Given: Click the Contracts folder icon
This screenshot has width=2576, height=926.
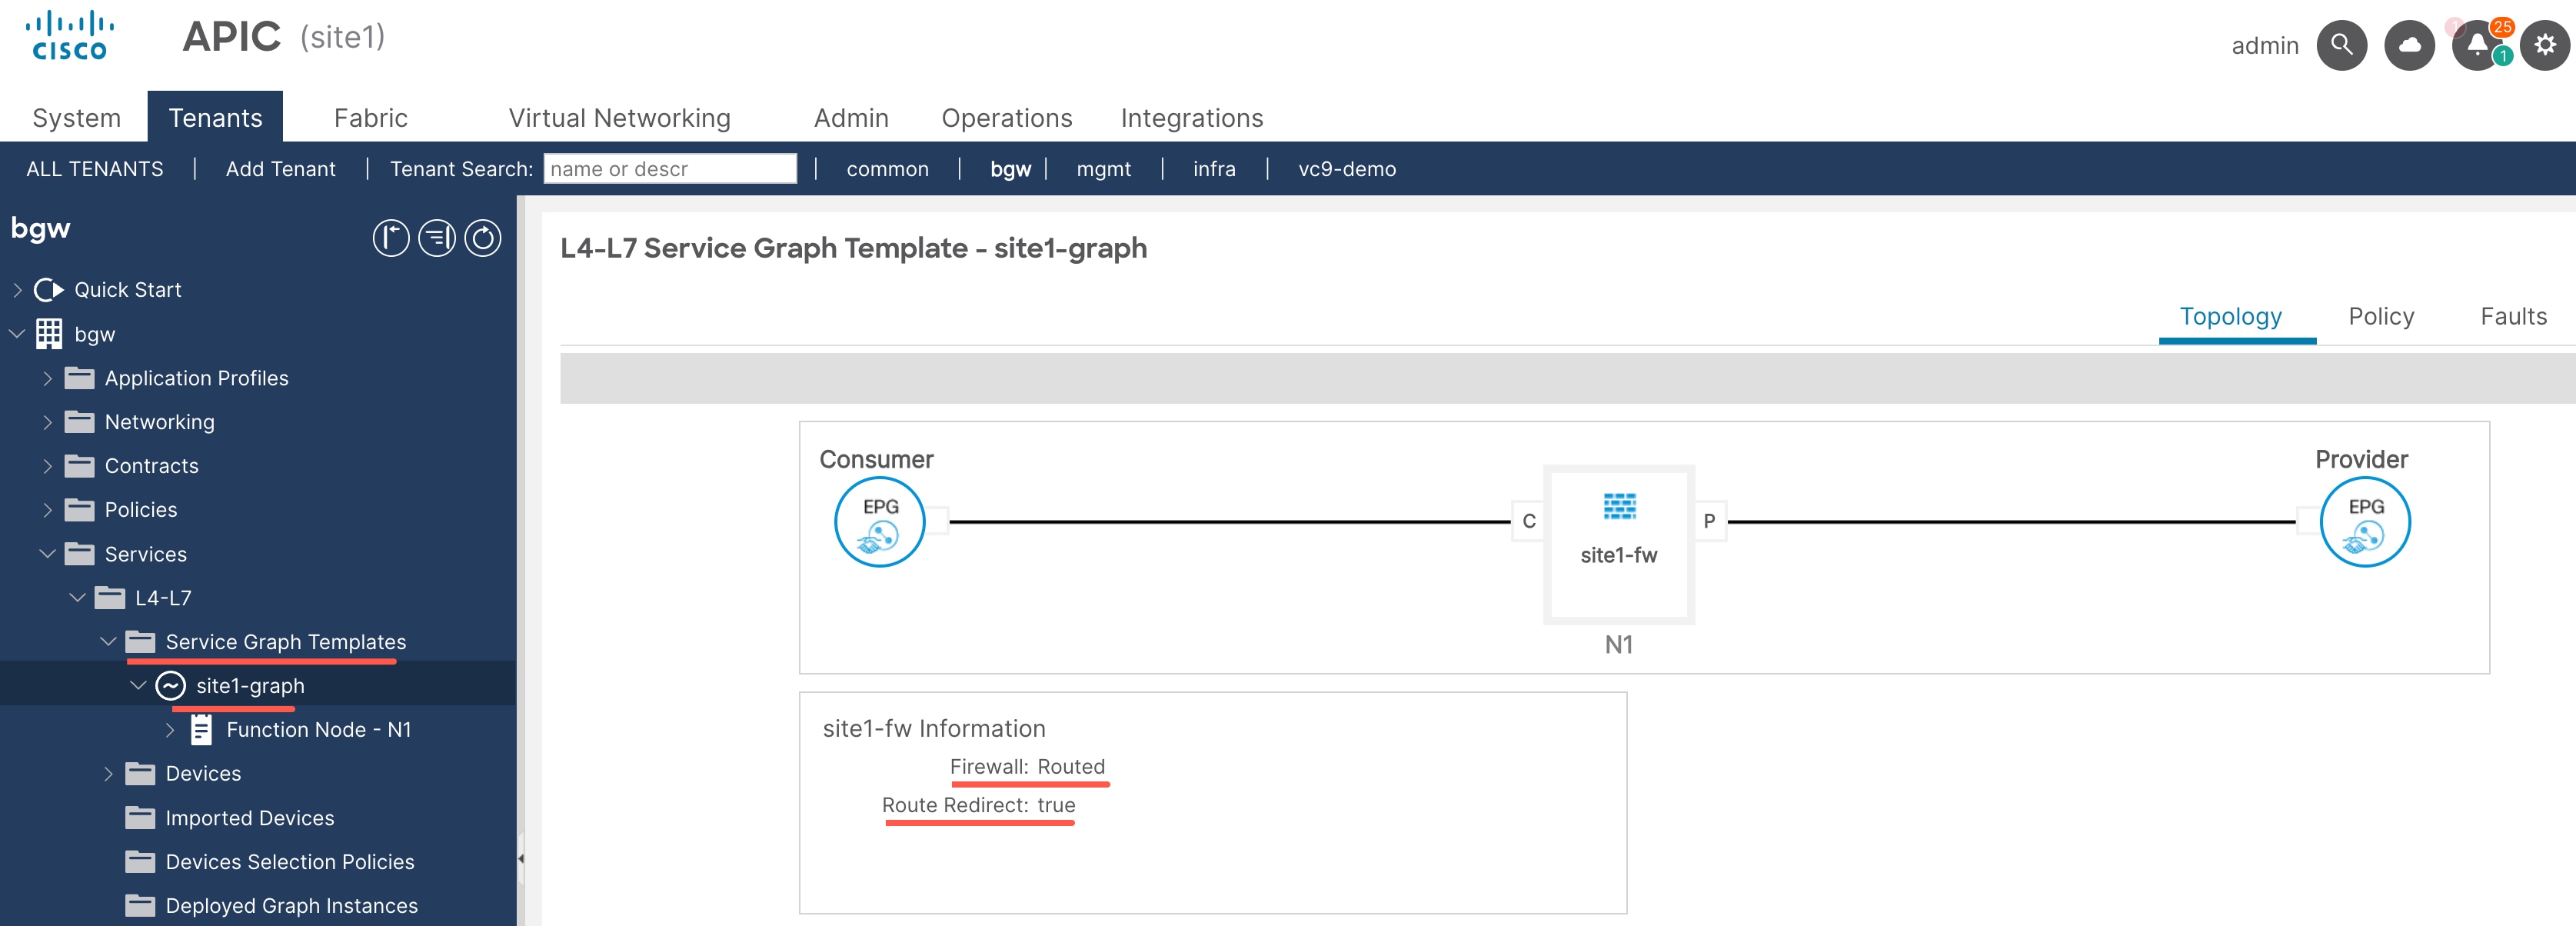Looking at the screenshot, I should [x=79, y=466].
